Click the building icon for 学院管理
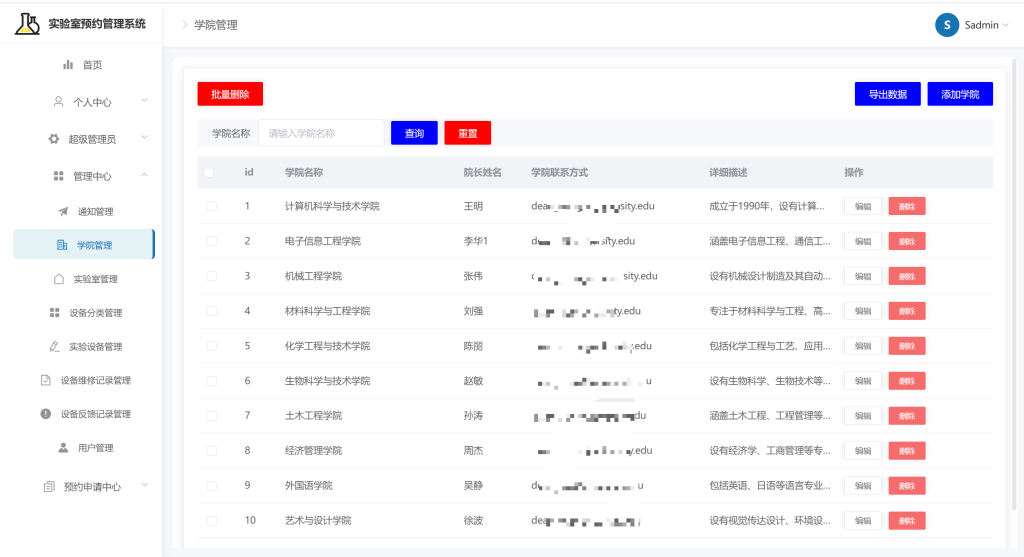1024x557 pixels. [62, 245]
